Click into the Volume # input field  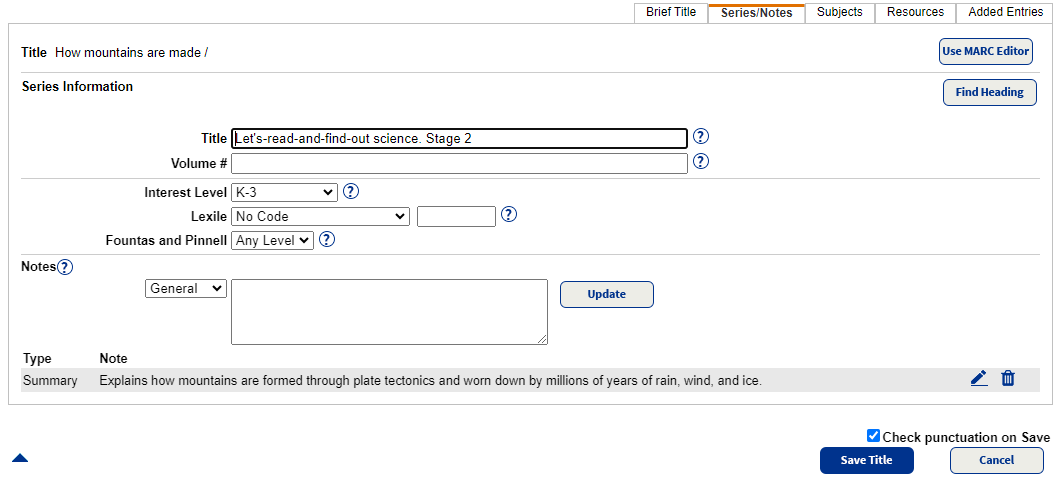click(459, 163)
